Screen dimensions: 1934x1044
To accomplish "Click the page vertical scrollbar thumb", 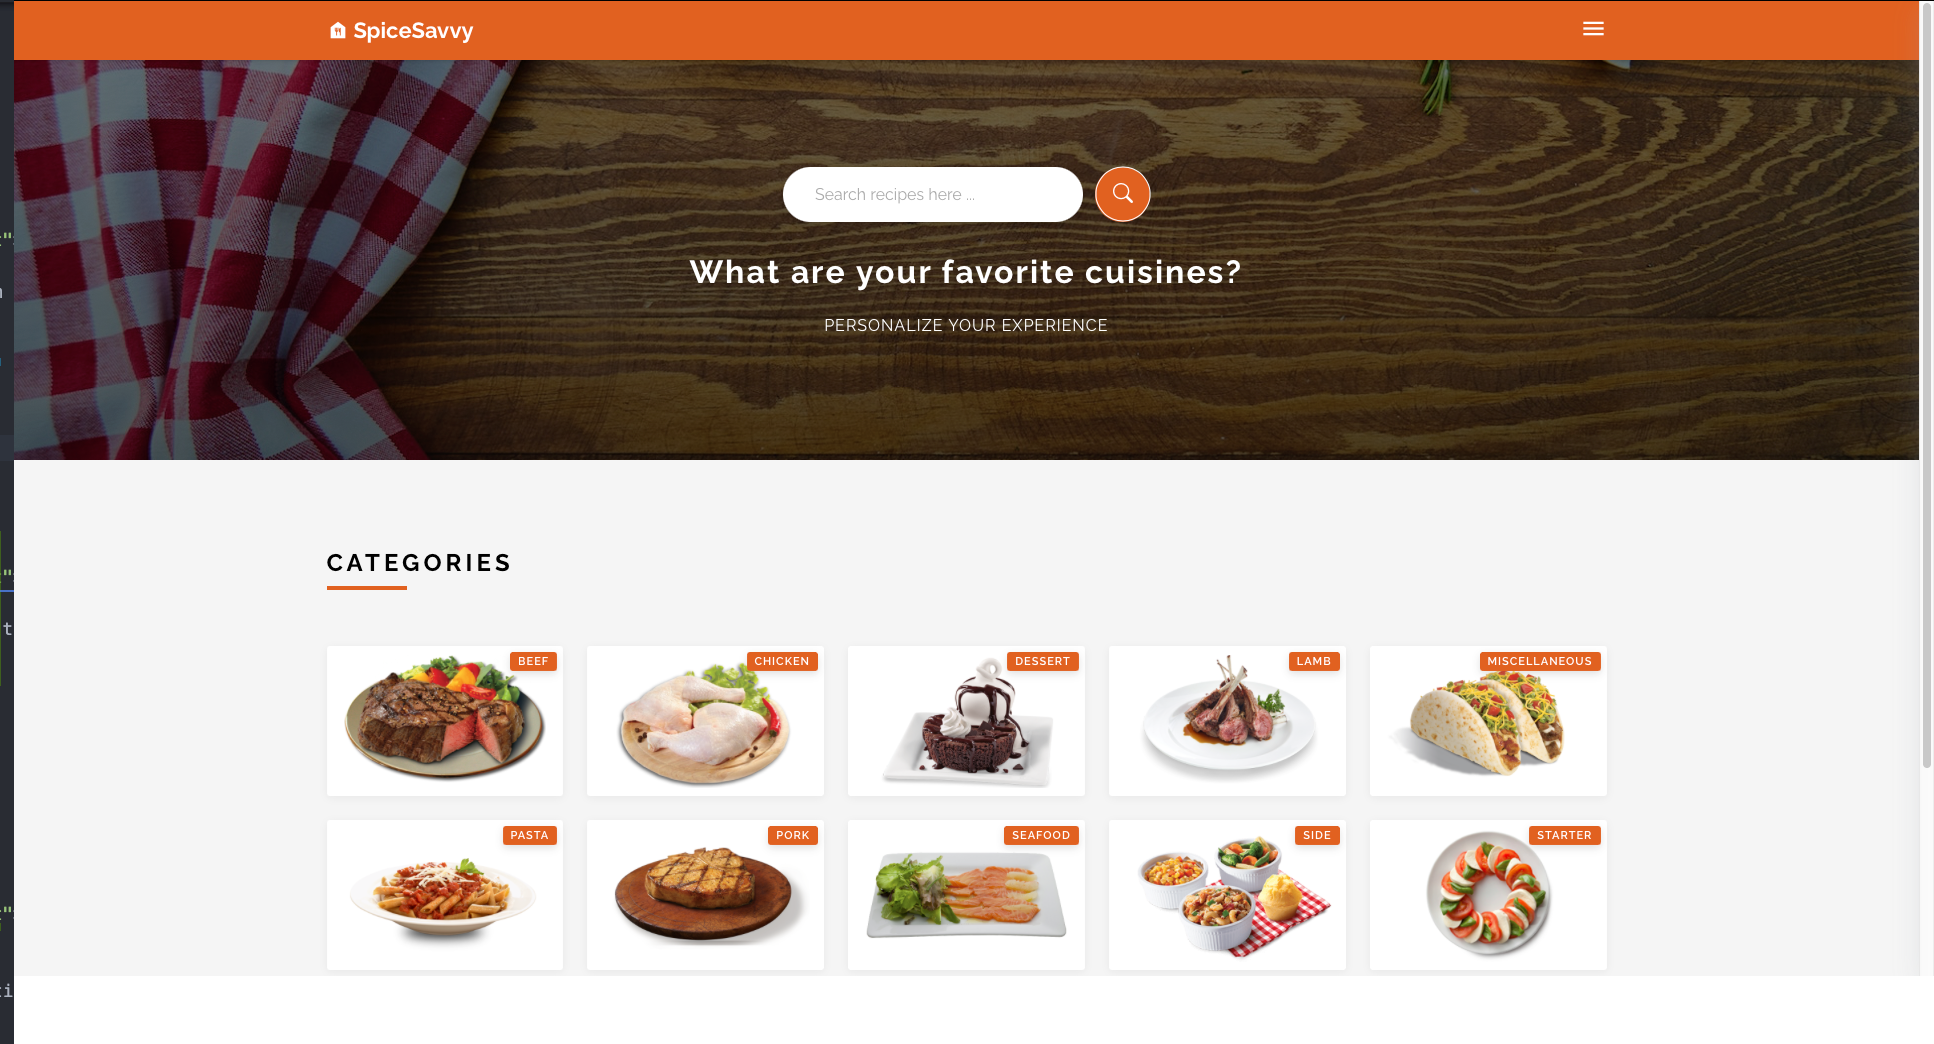I will pyautogui.click(x=1926, y=385).
